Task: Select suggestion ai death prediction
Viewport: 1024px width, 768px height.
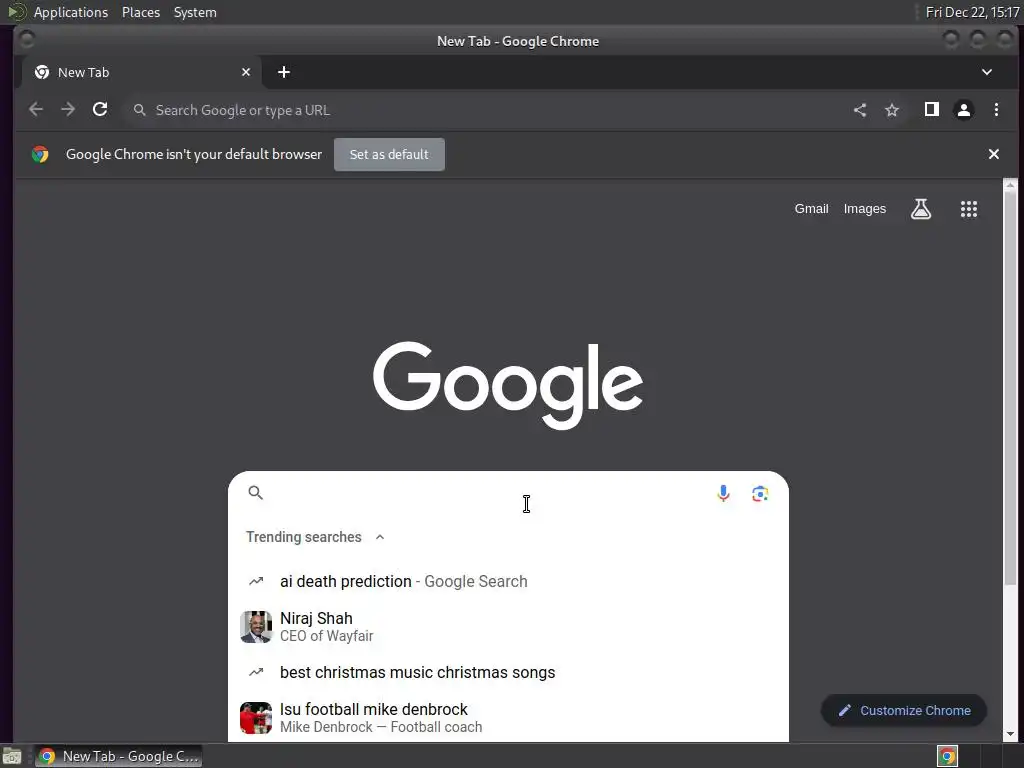Action: 508,581
